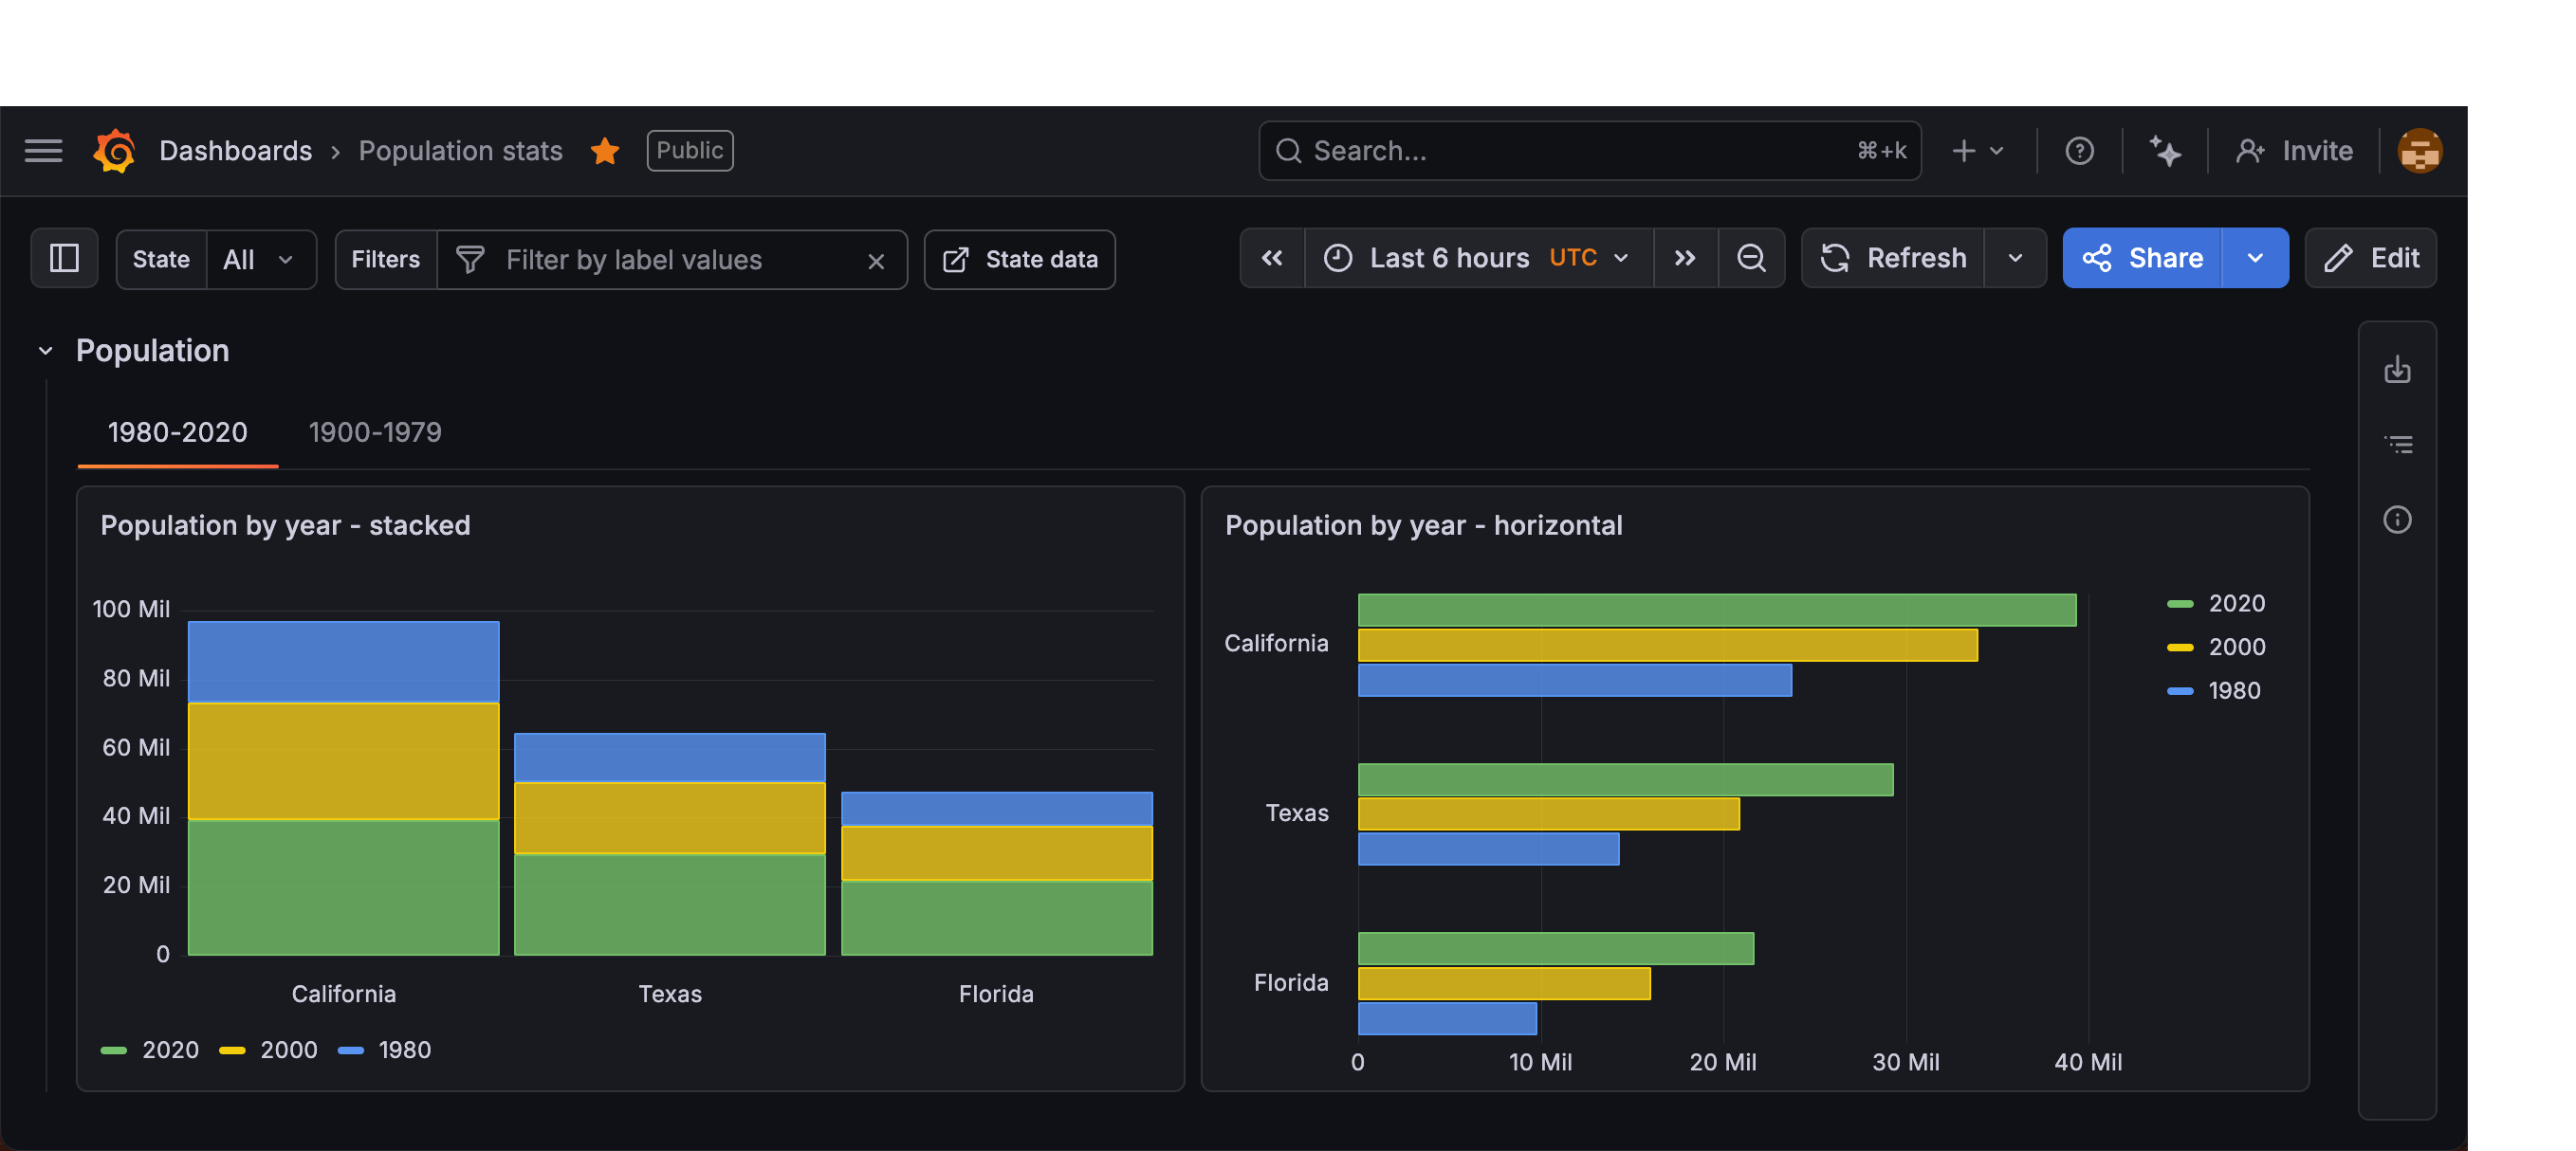Hide the 2020 series in stacked chart legend
2576x1151 pixels.
(170, 1049)
